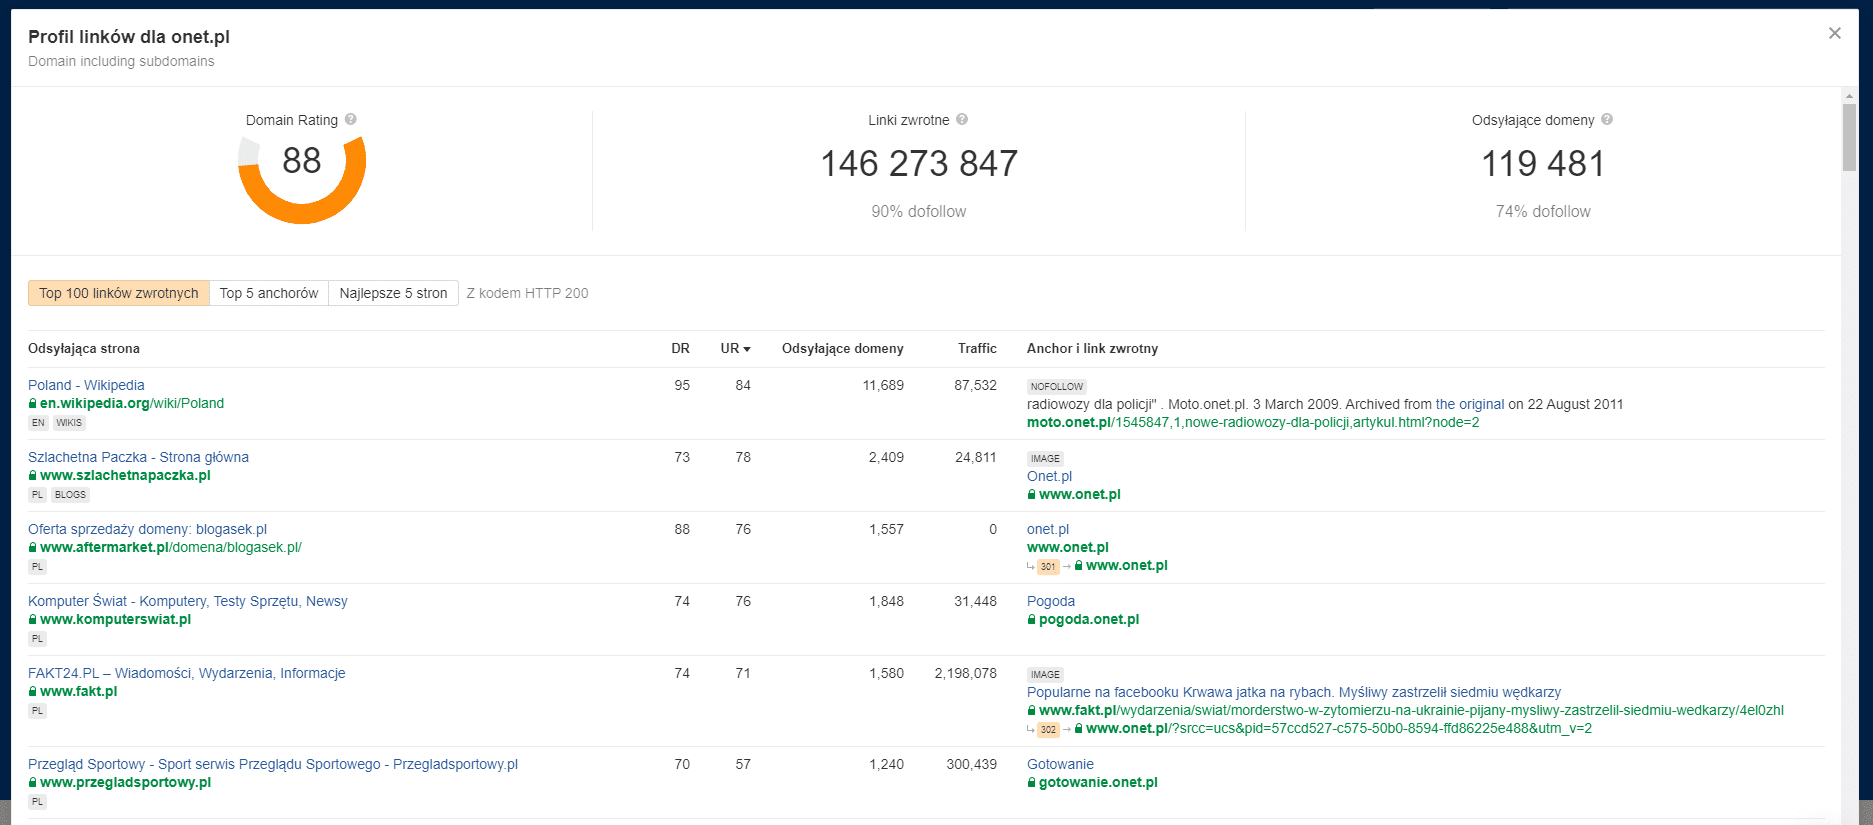
Task: Click the WIKIS tag under en.wikipedia.org
Action: [x=69, y=423]
